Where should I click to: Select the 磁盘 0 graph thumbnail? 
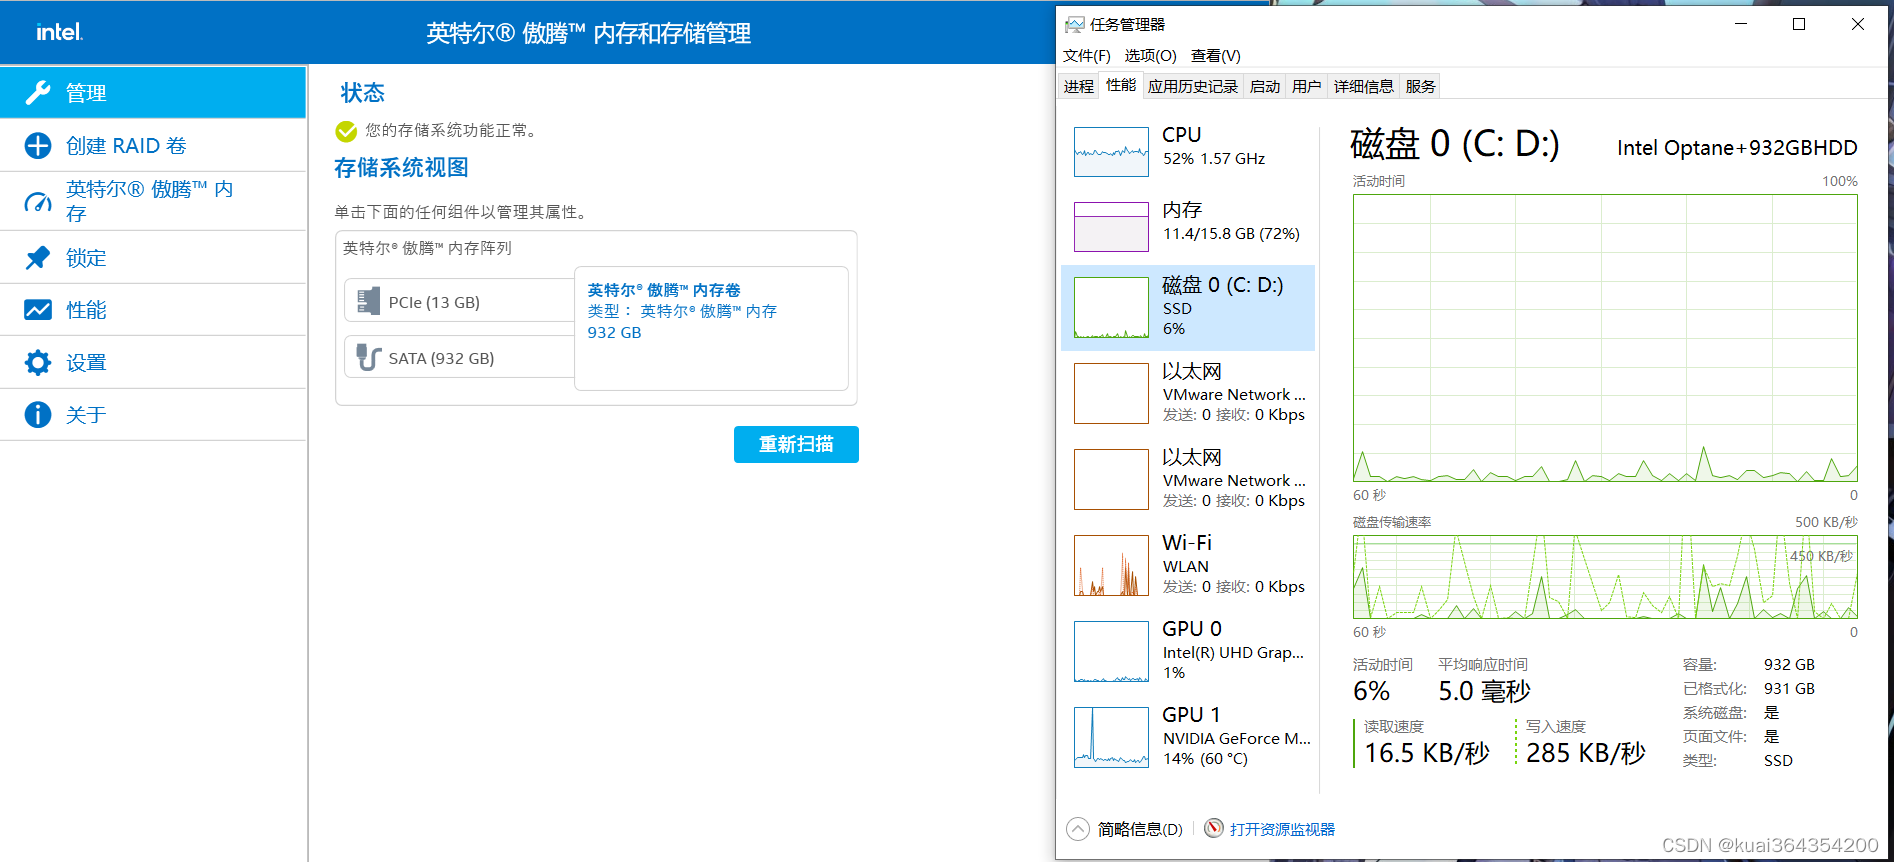click(1111, 308)
